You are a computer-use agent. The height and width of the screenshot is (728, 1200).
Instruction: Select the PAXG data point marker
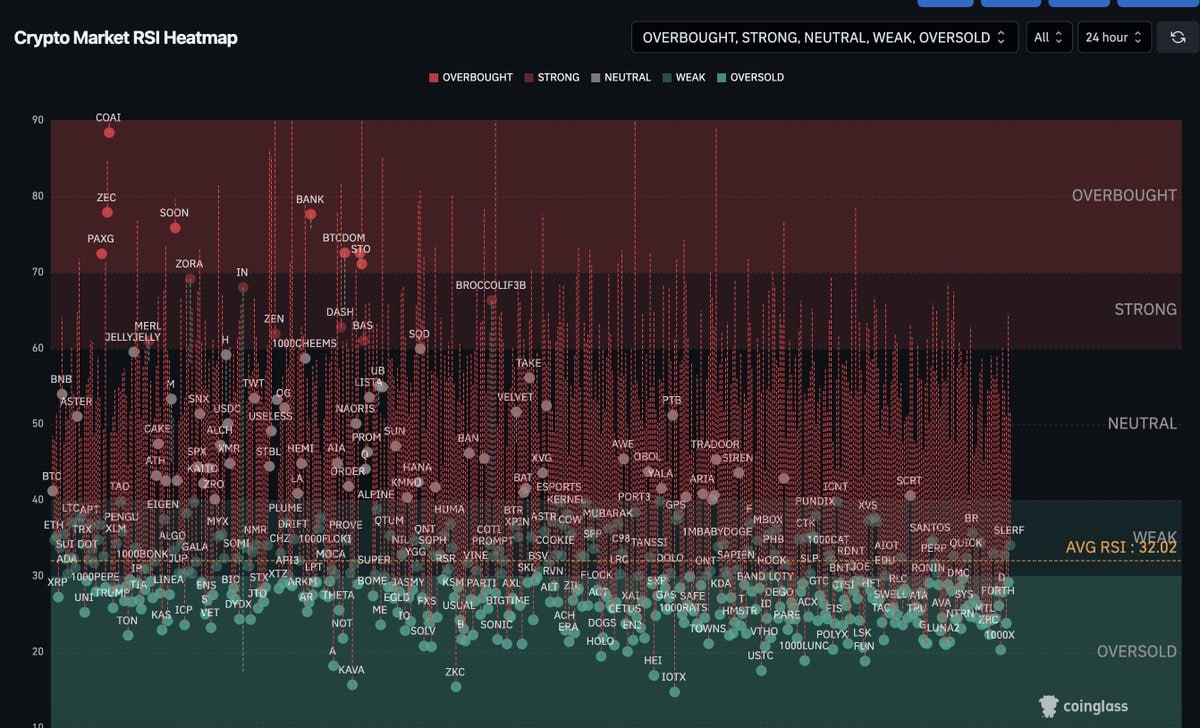click(x=101, y=254)
